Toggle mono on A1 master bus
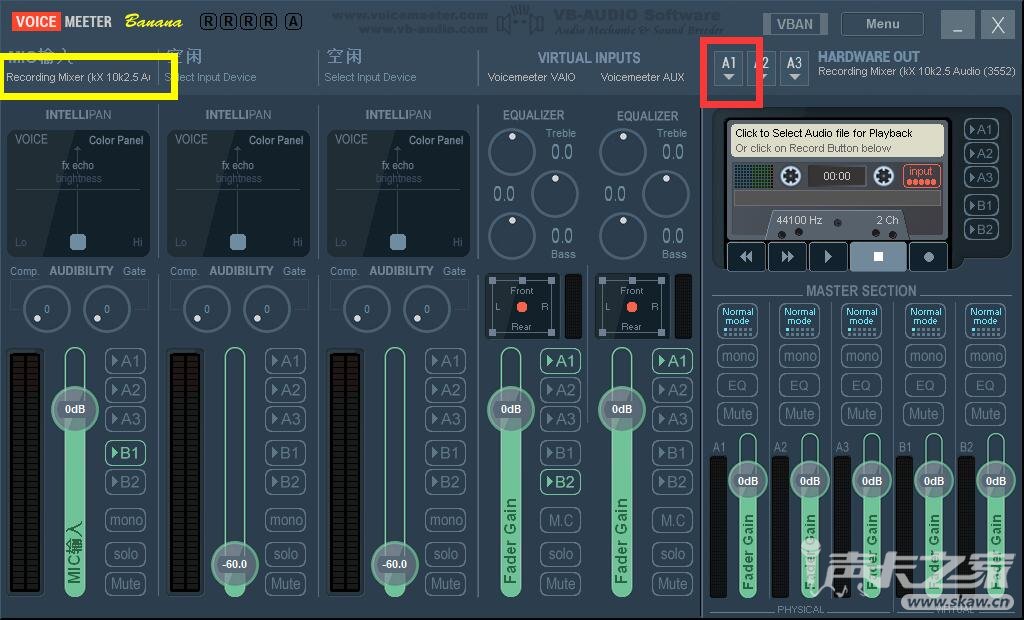 click(737, 356)
